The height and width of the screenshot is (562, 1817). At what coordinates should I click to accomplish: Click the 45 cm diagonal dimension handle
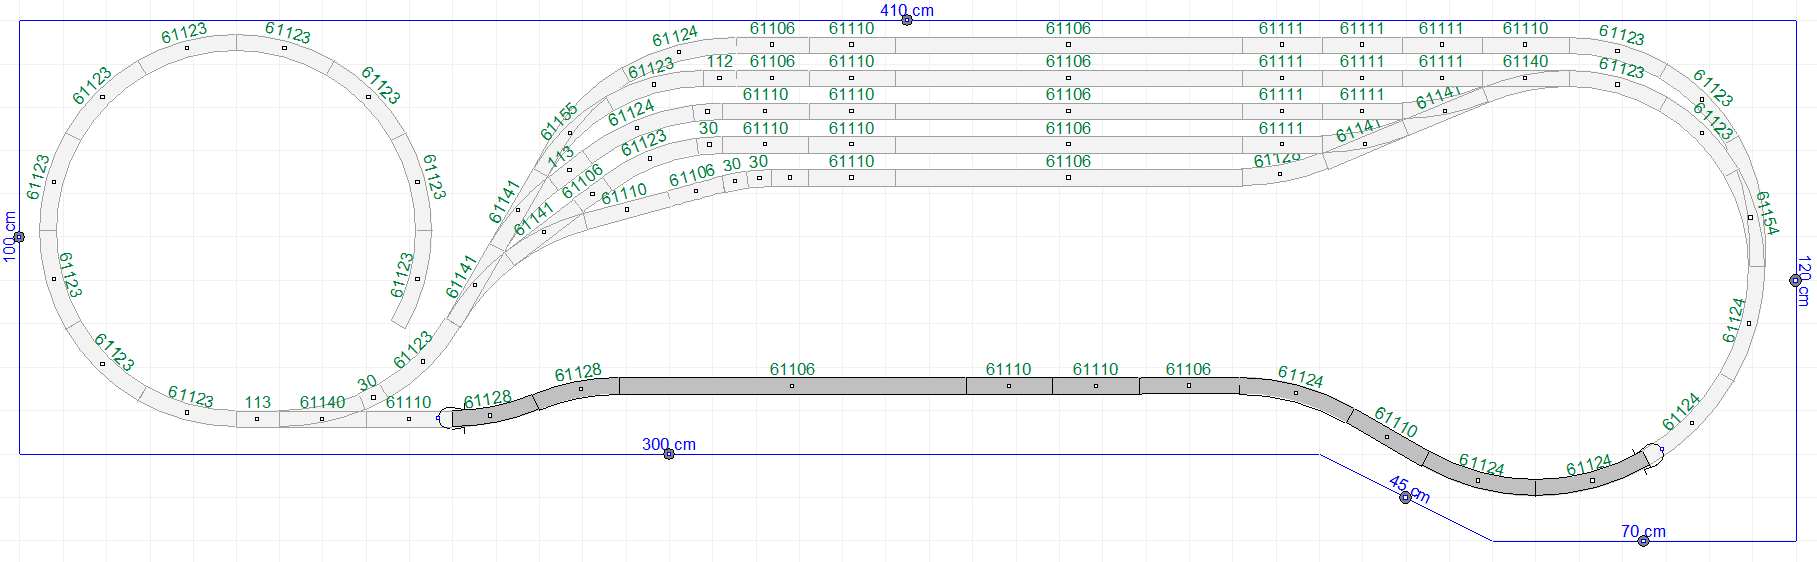point(1405,497)
